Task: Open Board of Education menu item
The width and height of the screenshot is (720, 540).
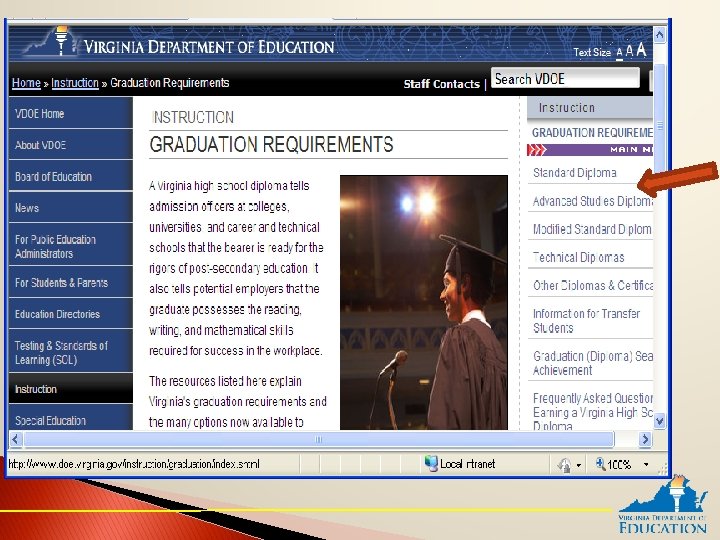Action: coord(71,176)
